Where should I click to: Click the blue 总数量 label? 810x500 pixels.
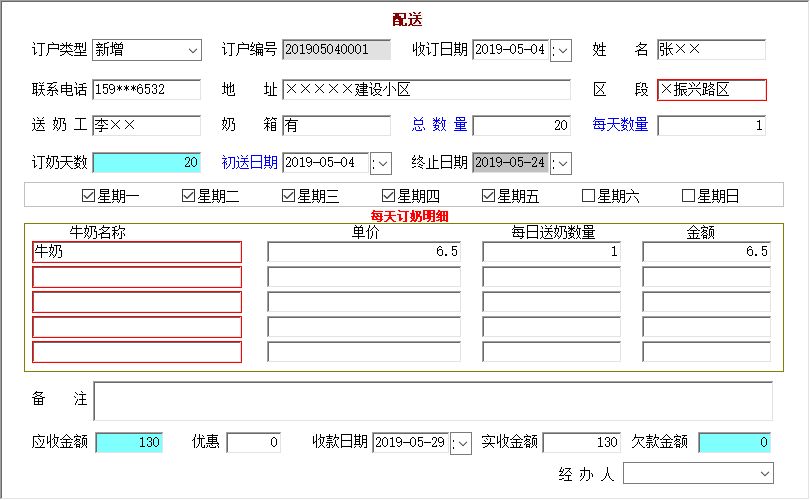pyautogui.click(x=440, y=124)
